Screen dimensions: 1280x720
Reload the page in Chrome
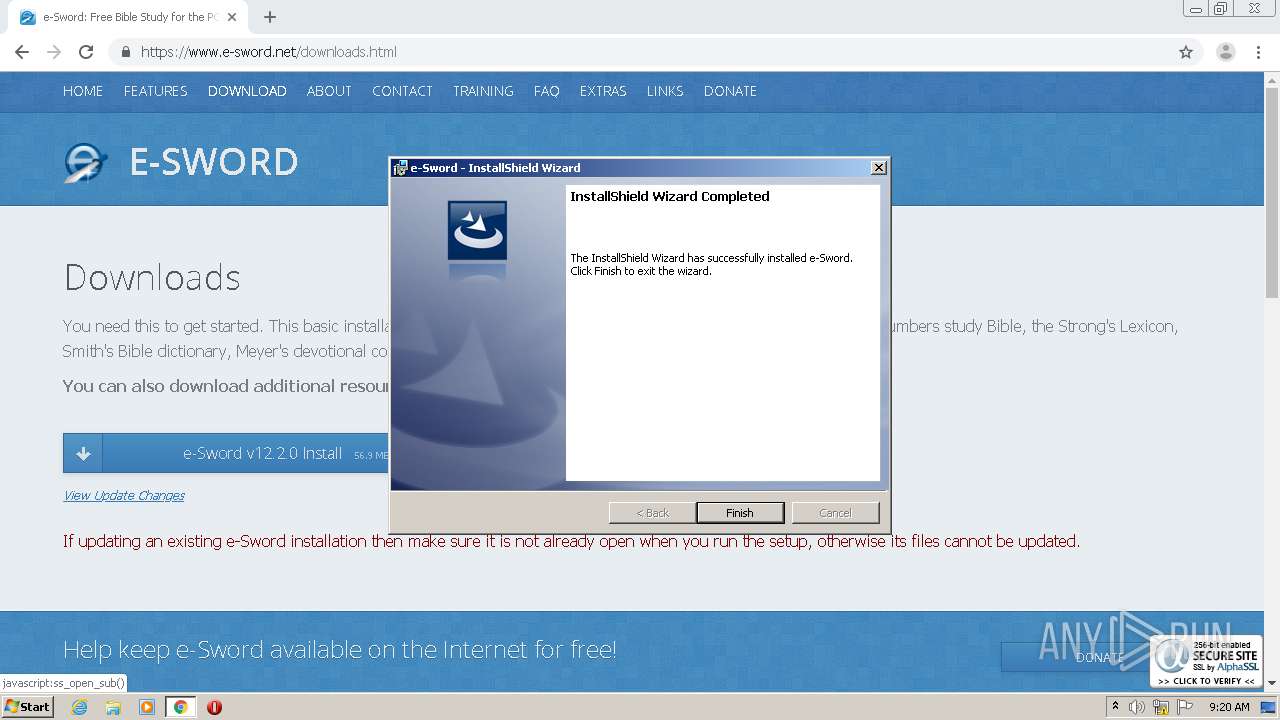[86, 52]
